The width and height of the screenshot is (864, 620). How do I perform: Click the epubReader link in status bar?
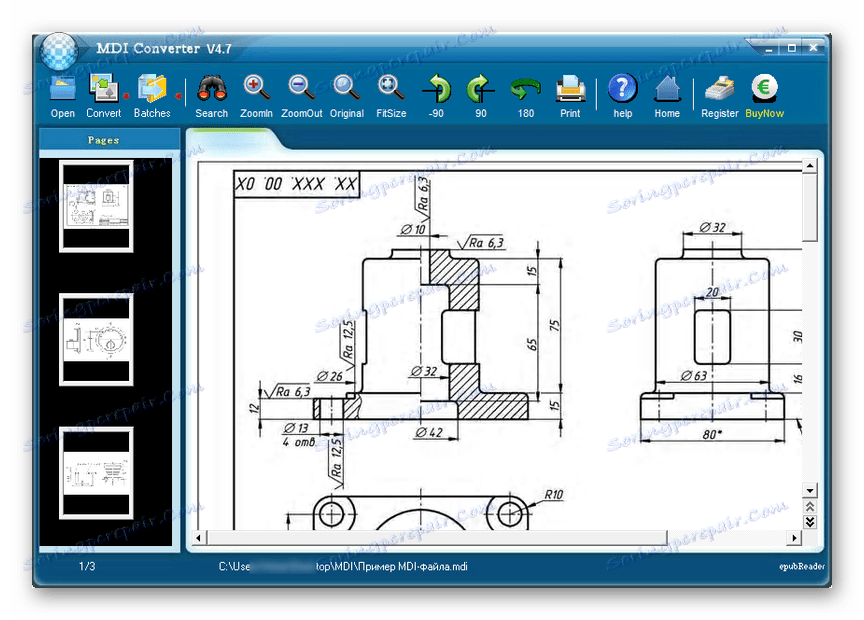tap(802, 567)
